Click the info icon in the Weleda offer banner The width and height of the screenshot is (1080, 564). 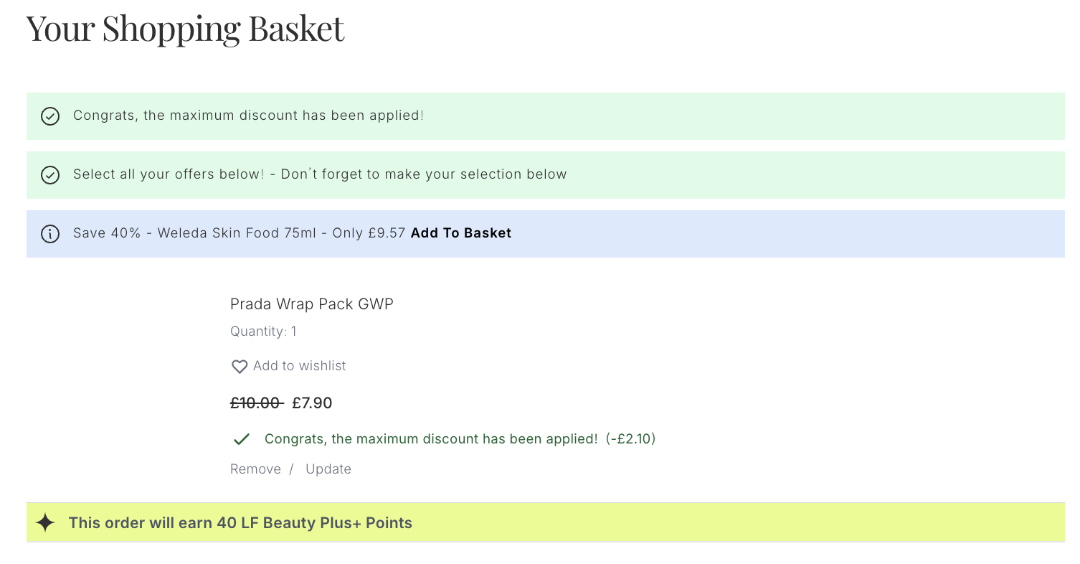click(x=50, y=234)
